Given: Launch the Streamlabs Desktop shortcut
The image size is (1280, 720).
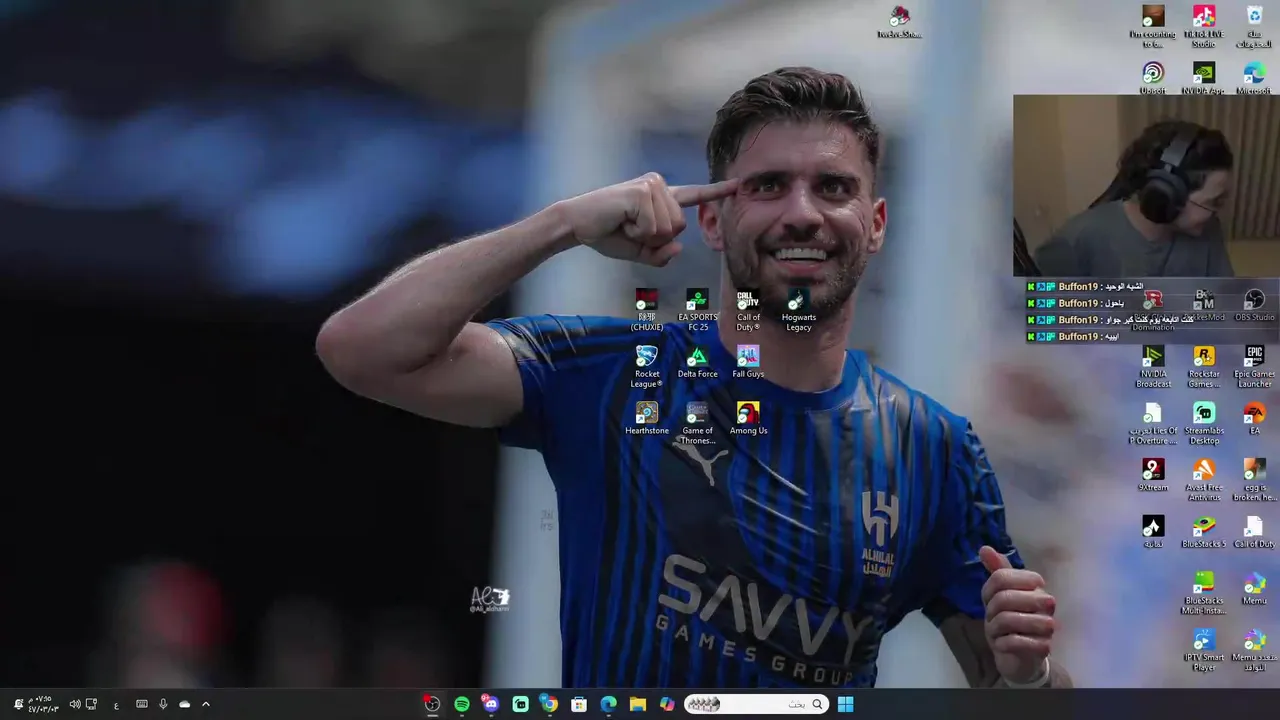Looking at the screenshot, I should pyautogui.click(x=1204, y=424).
